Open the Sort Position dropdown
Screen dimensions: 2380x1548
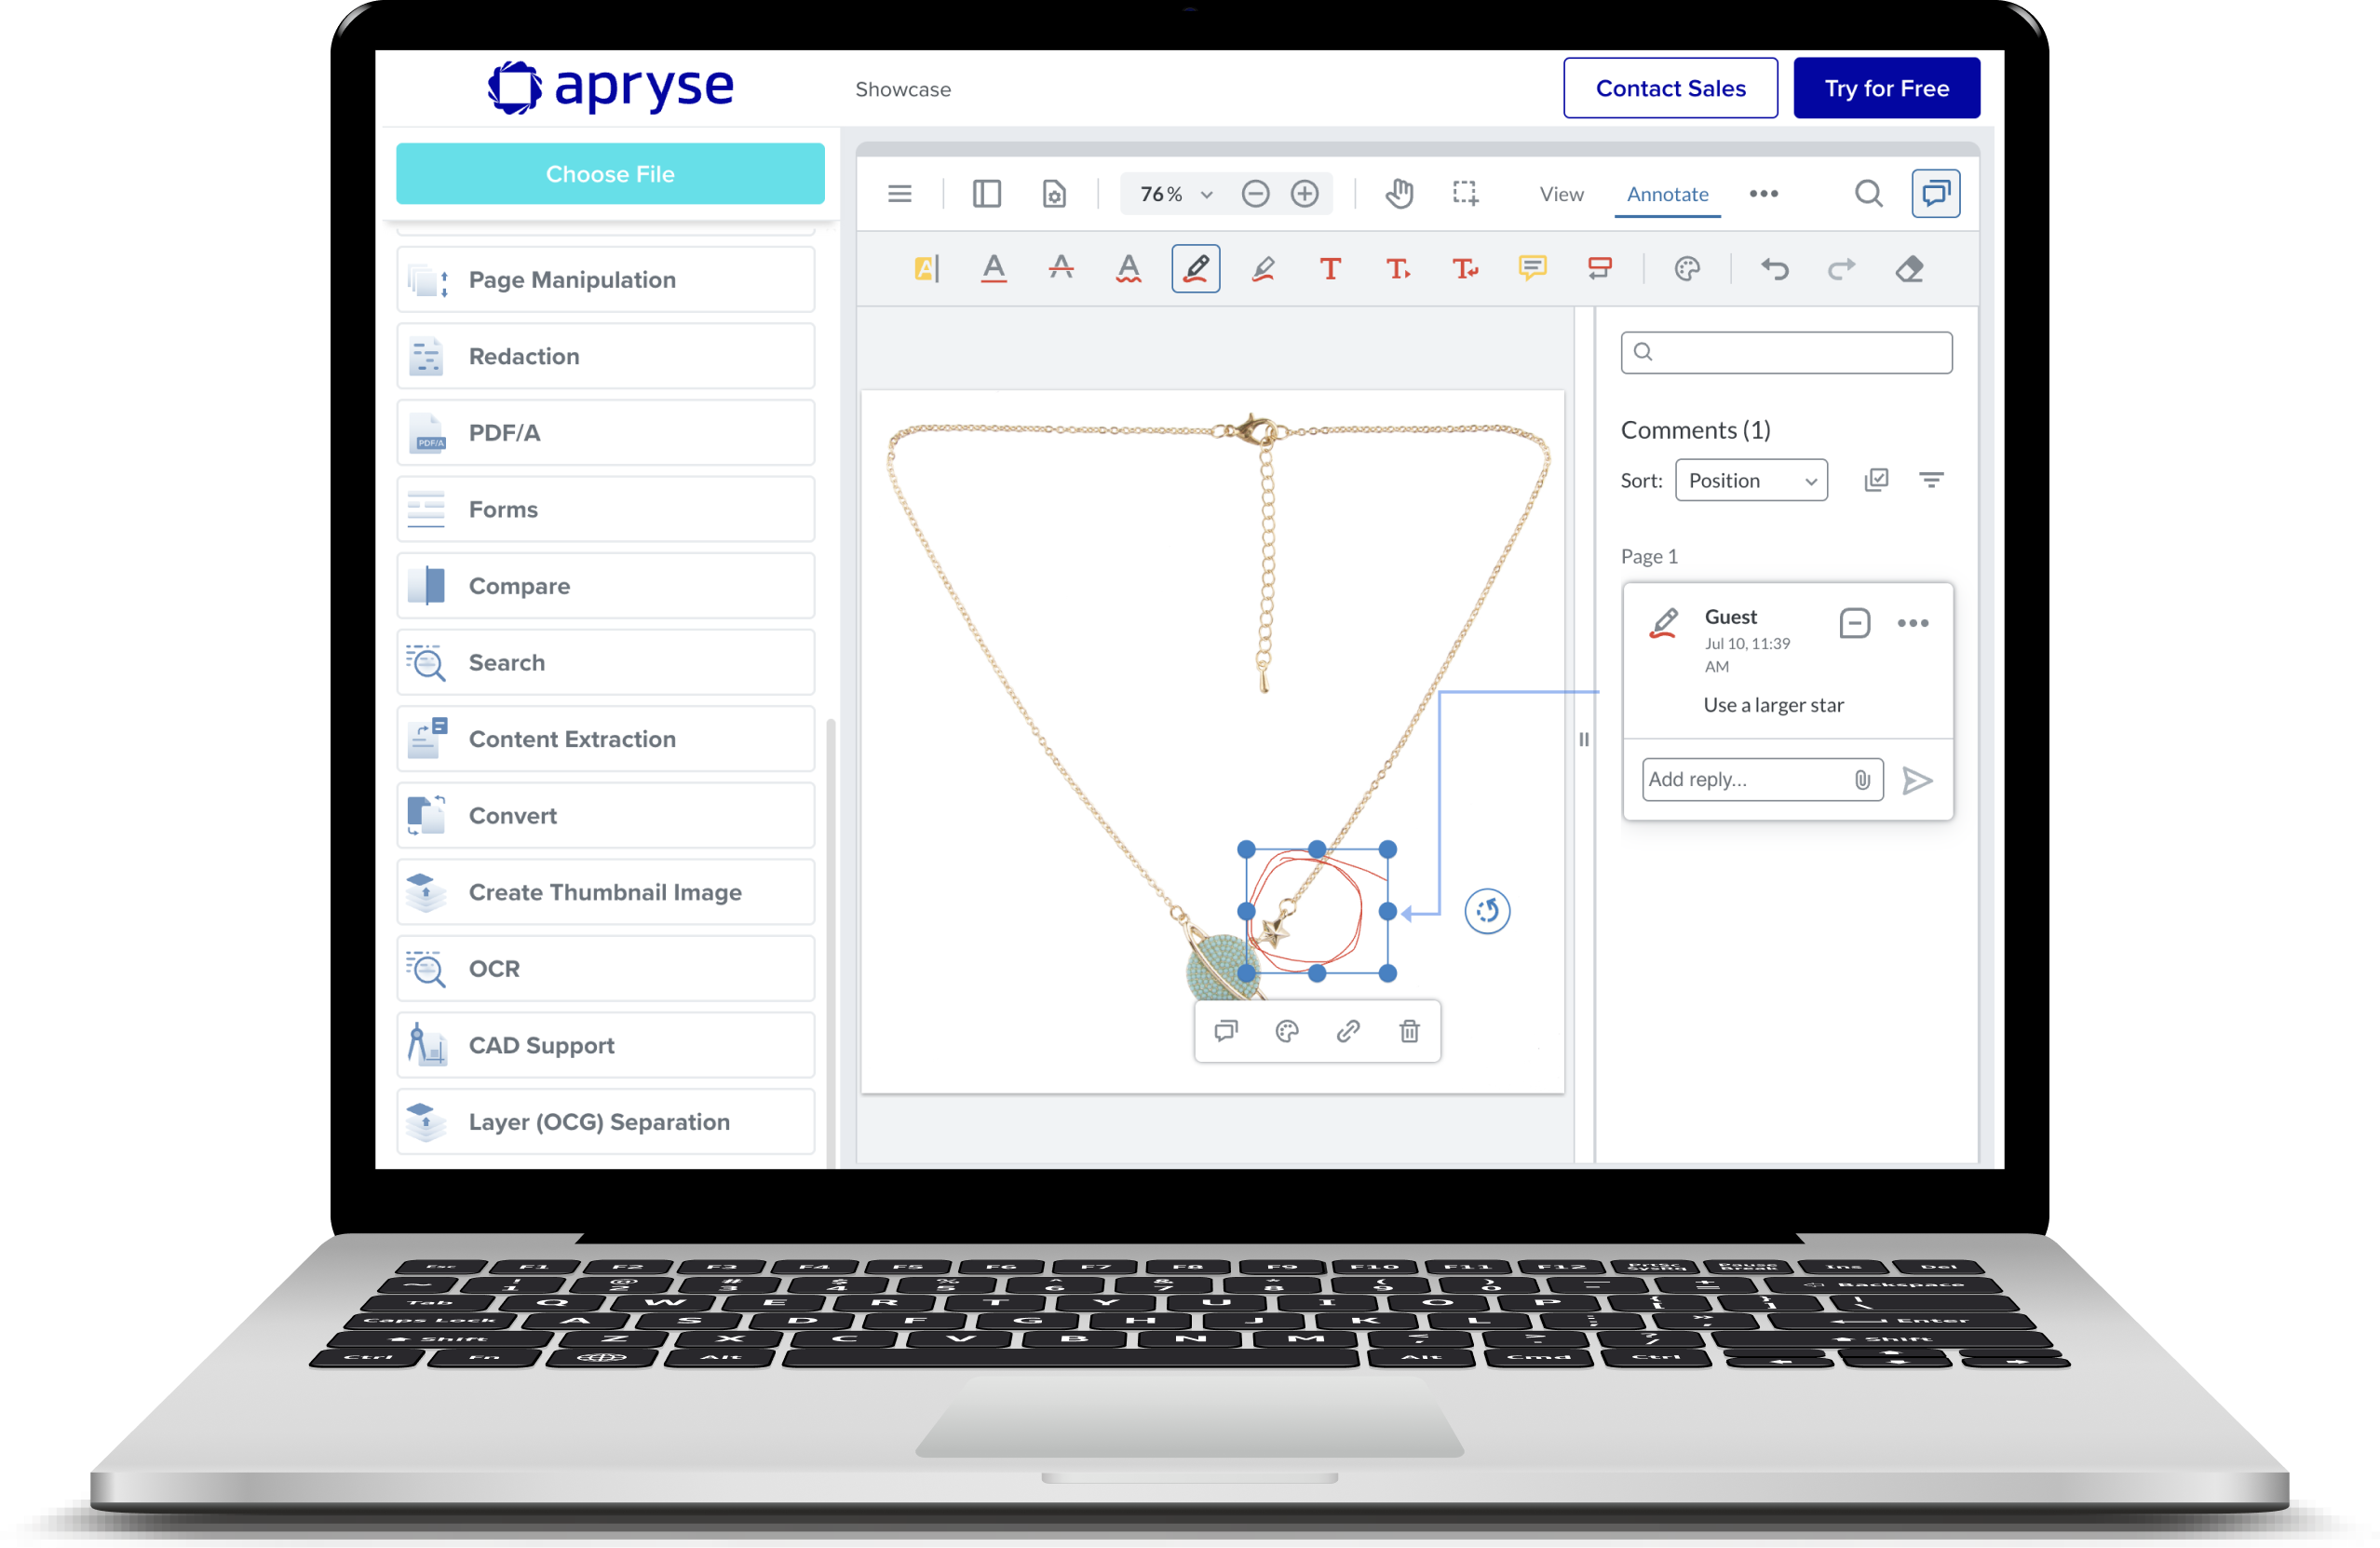1750,481
